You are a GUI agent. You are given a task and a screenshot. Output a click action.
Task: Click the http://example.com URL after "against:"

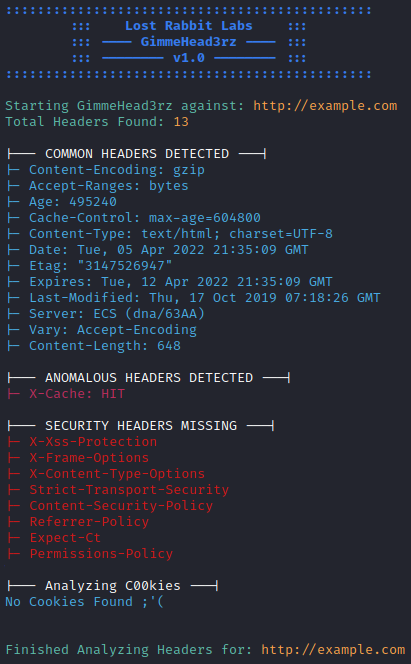(x=325, y=106)
